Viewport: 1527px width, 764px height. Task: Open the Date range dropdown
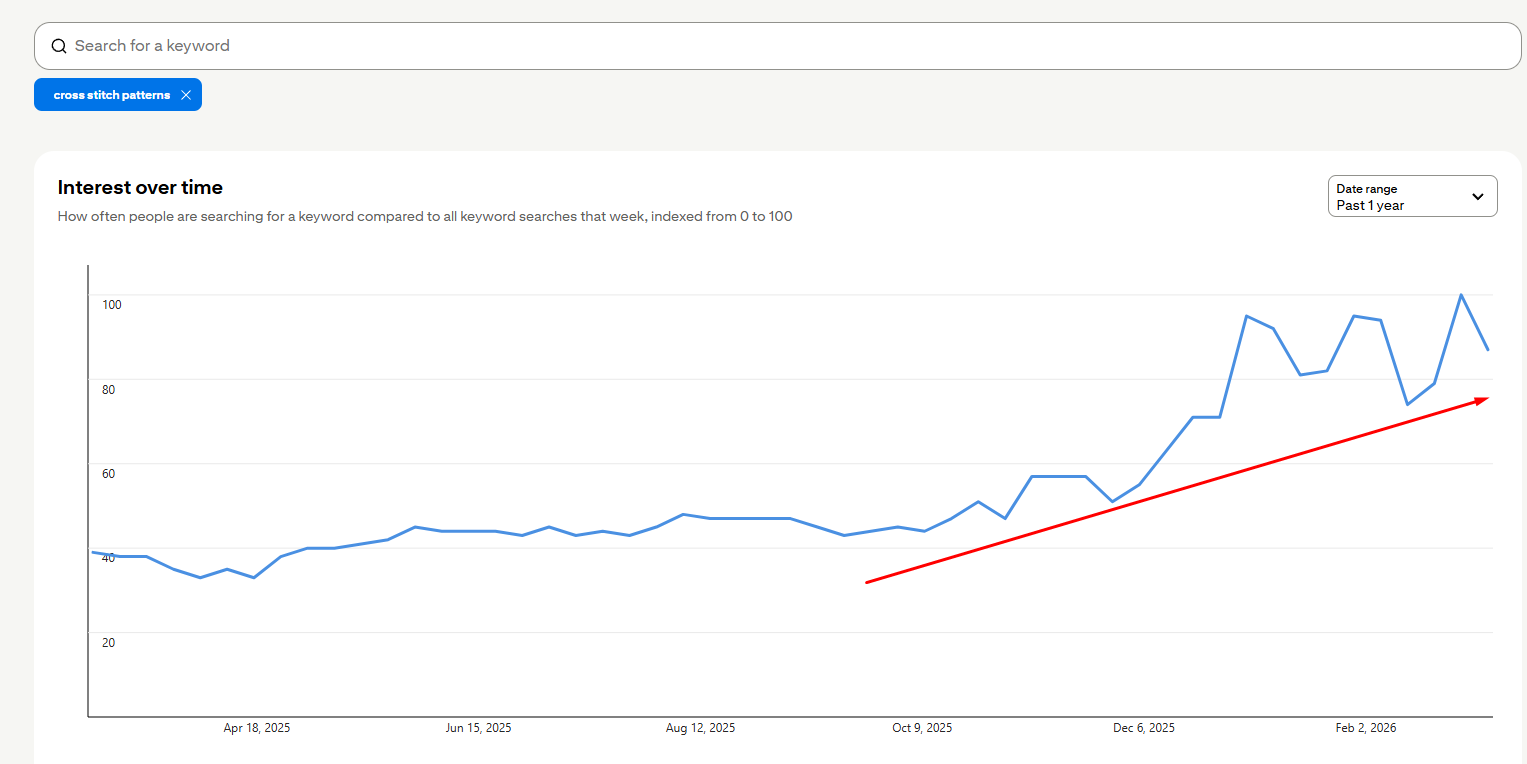pos(1412,196)
